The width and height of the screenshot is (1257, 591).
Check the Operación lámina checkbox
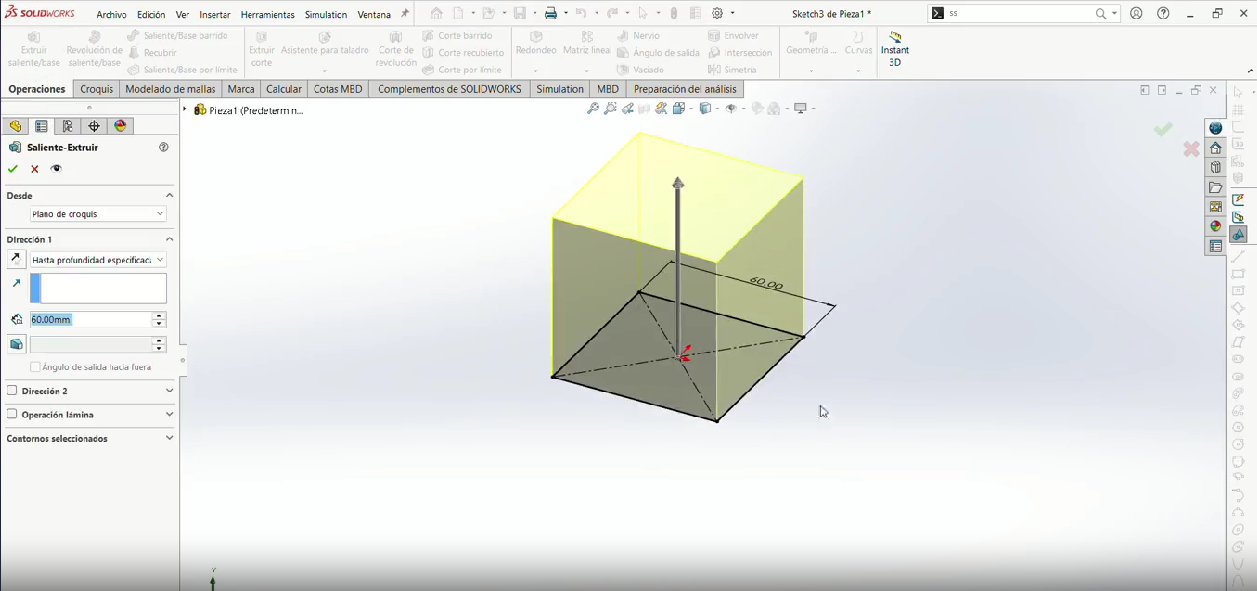pos(12,414)
